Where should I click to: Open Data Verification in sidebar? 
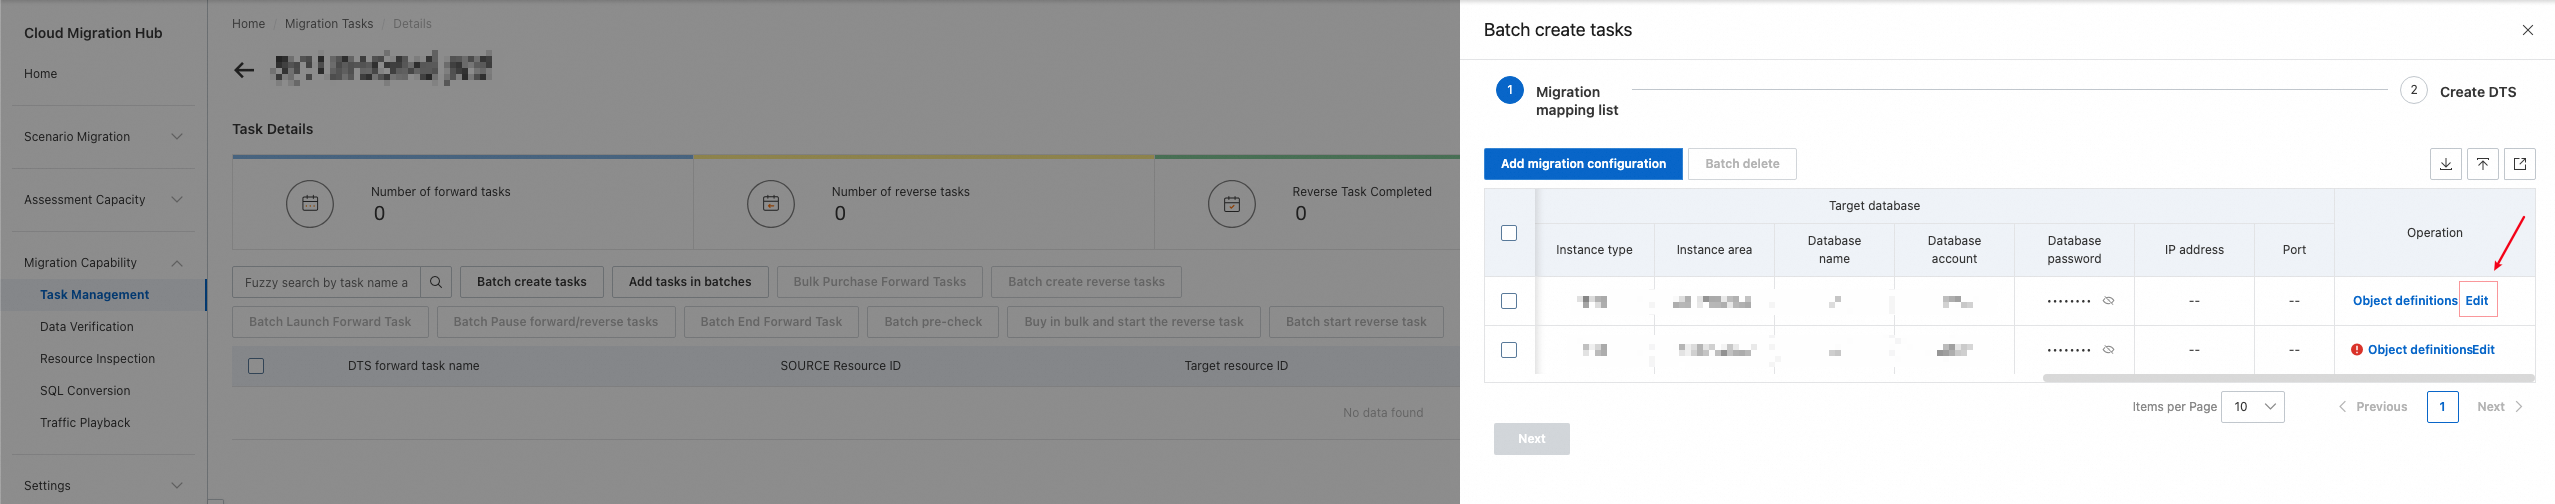click(87, 327)
